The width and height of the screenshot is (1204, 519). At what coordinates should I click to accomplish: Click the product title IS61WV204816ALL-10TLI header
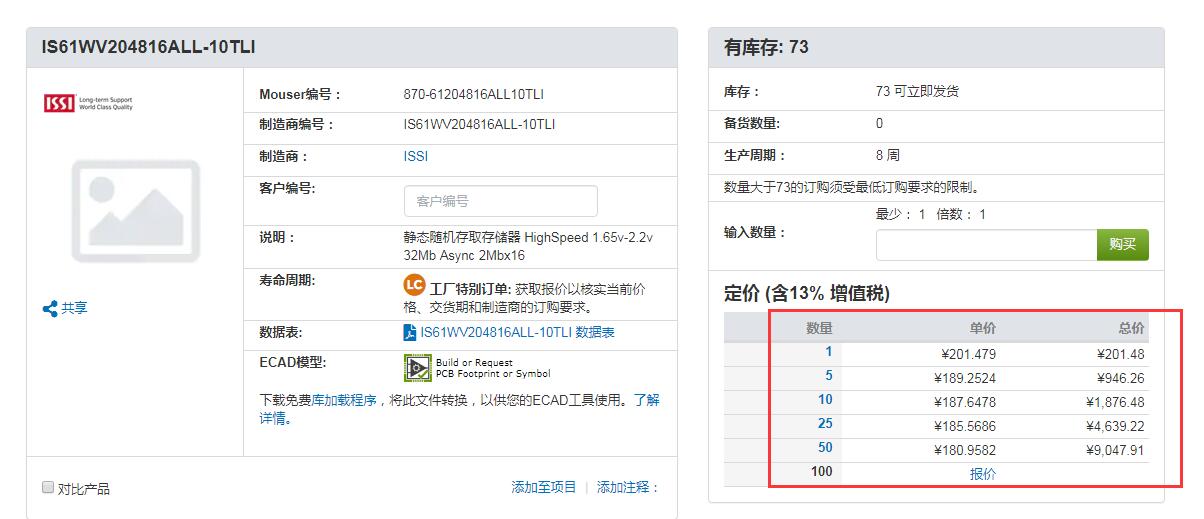(x=149, y=47)
